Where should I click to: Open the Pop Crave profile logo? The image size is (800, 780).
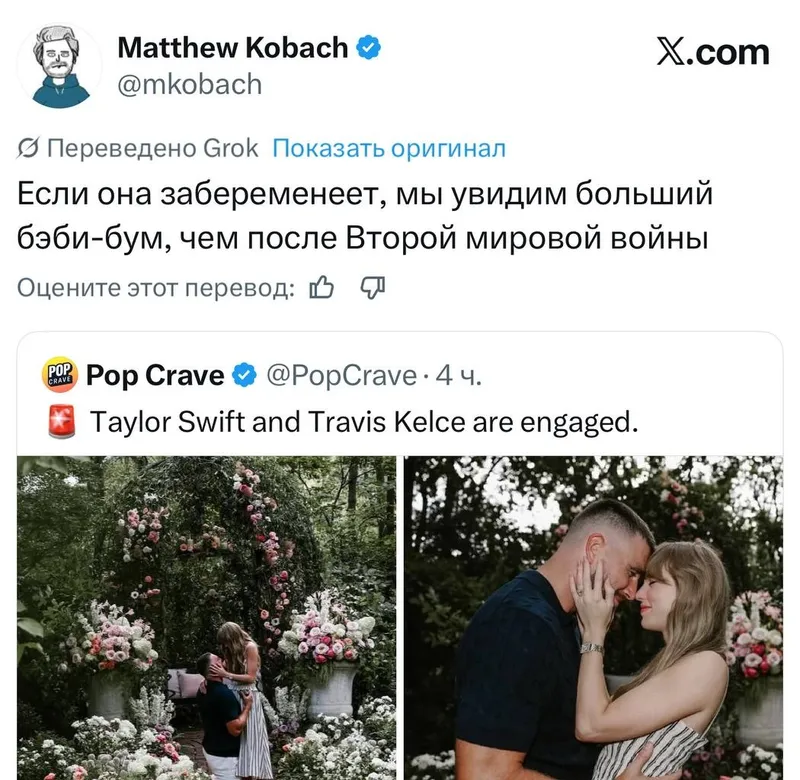60,374
